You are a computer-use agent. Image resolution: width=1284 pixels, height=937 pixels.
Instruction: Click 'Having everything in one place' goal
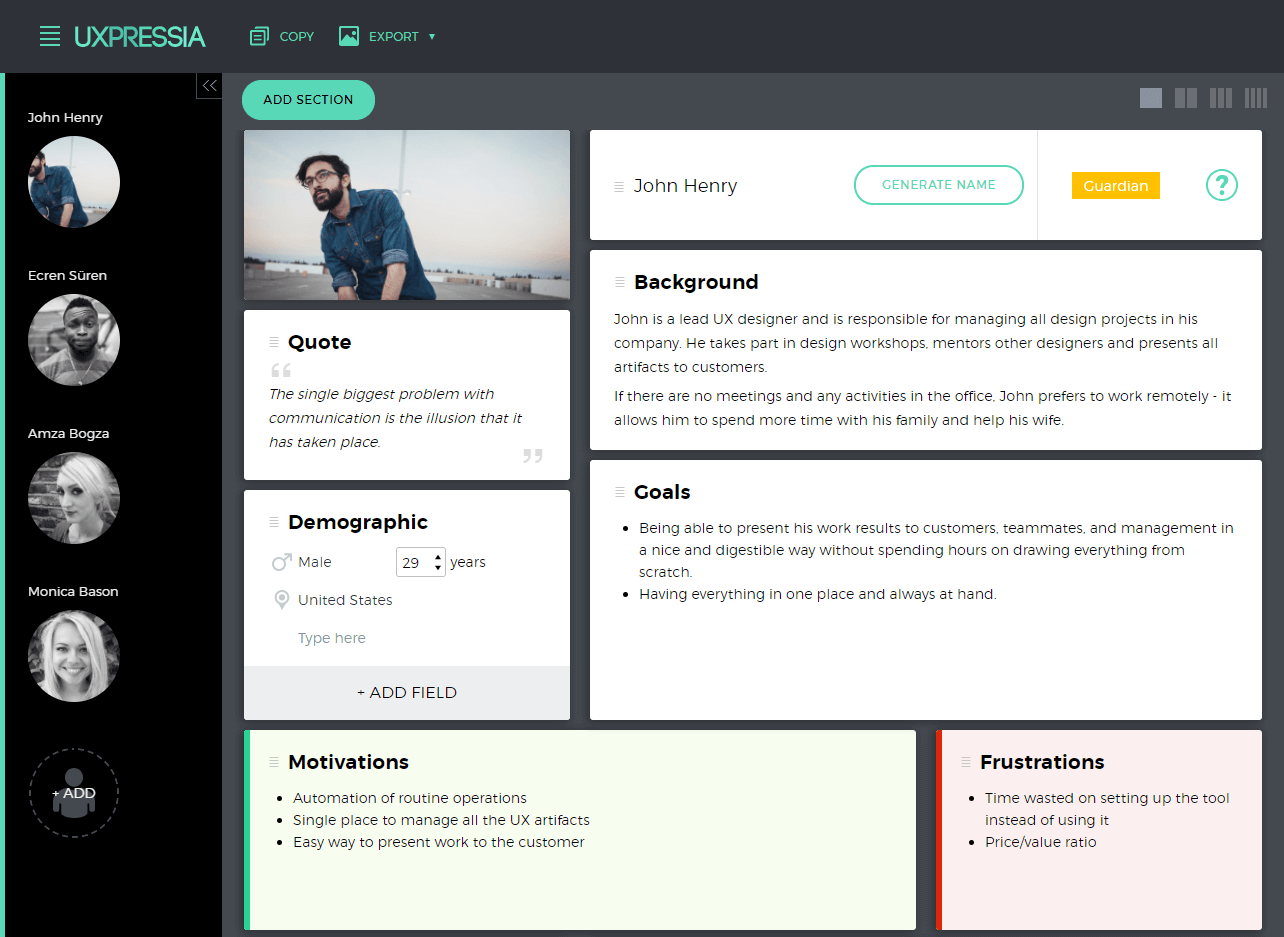tap(818, 594)
